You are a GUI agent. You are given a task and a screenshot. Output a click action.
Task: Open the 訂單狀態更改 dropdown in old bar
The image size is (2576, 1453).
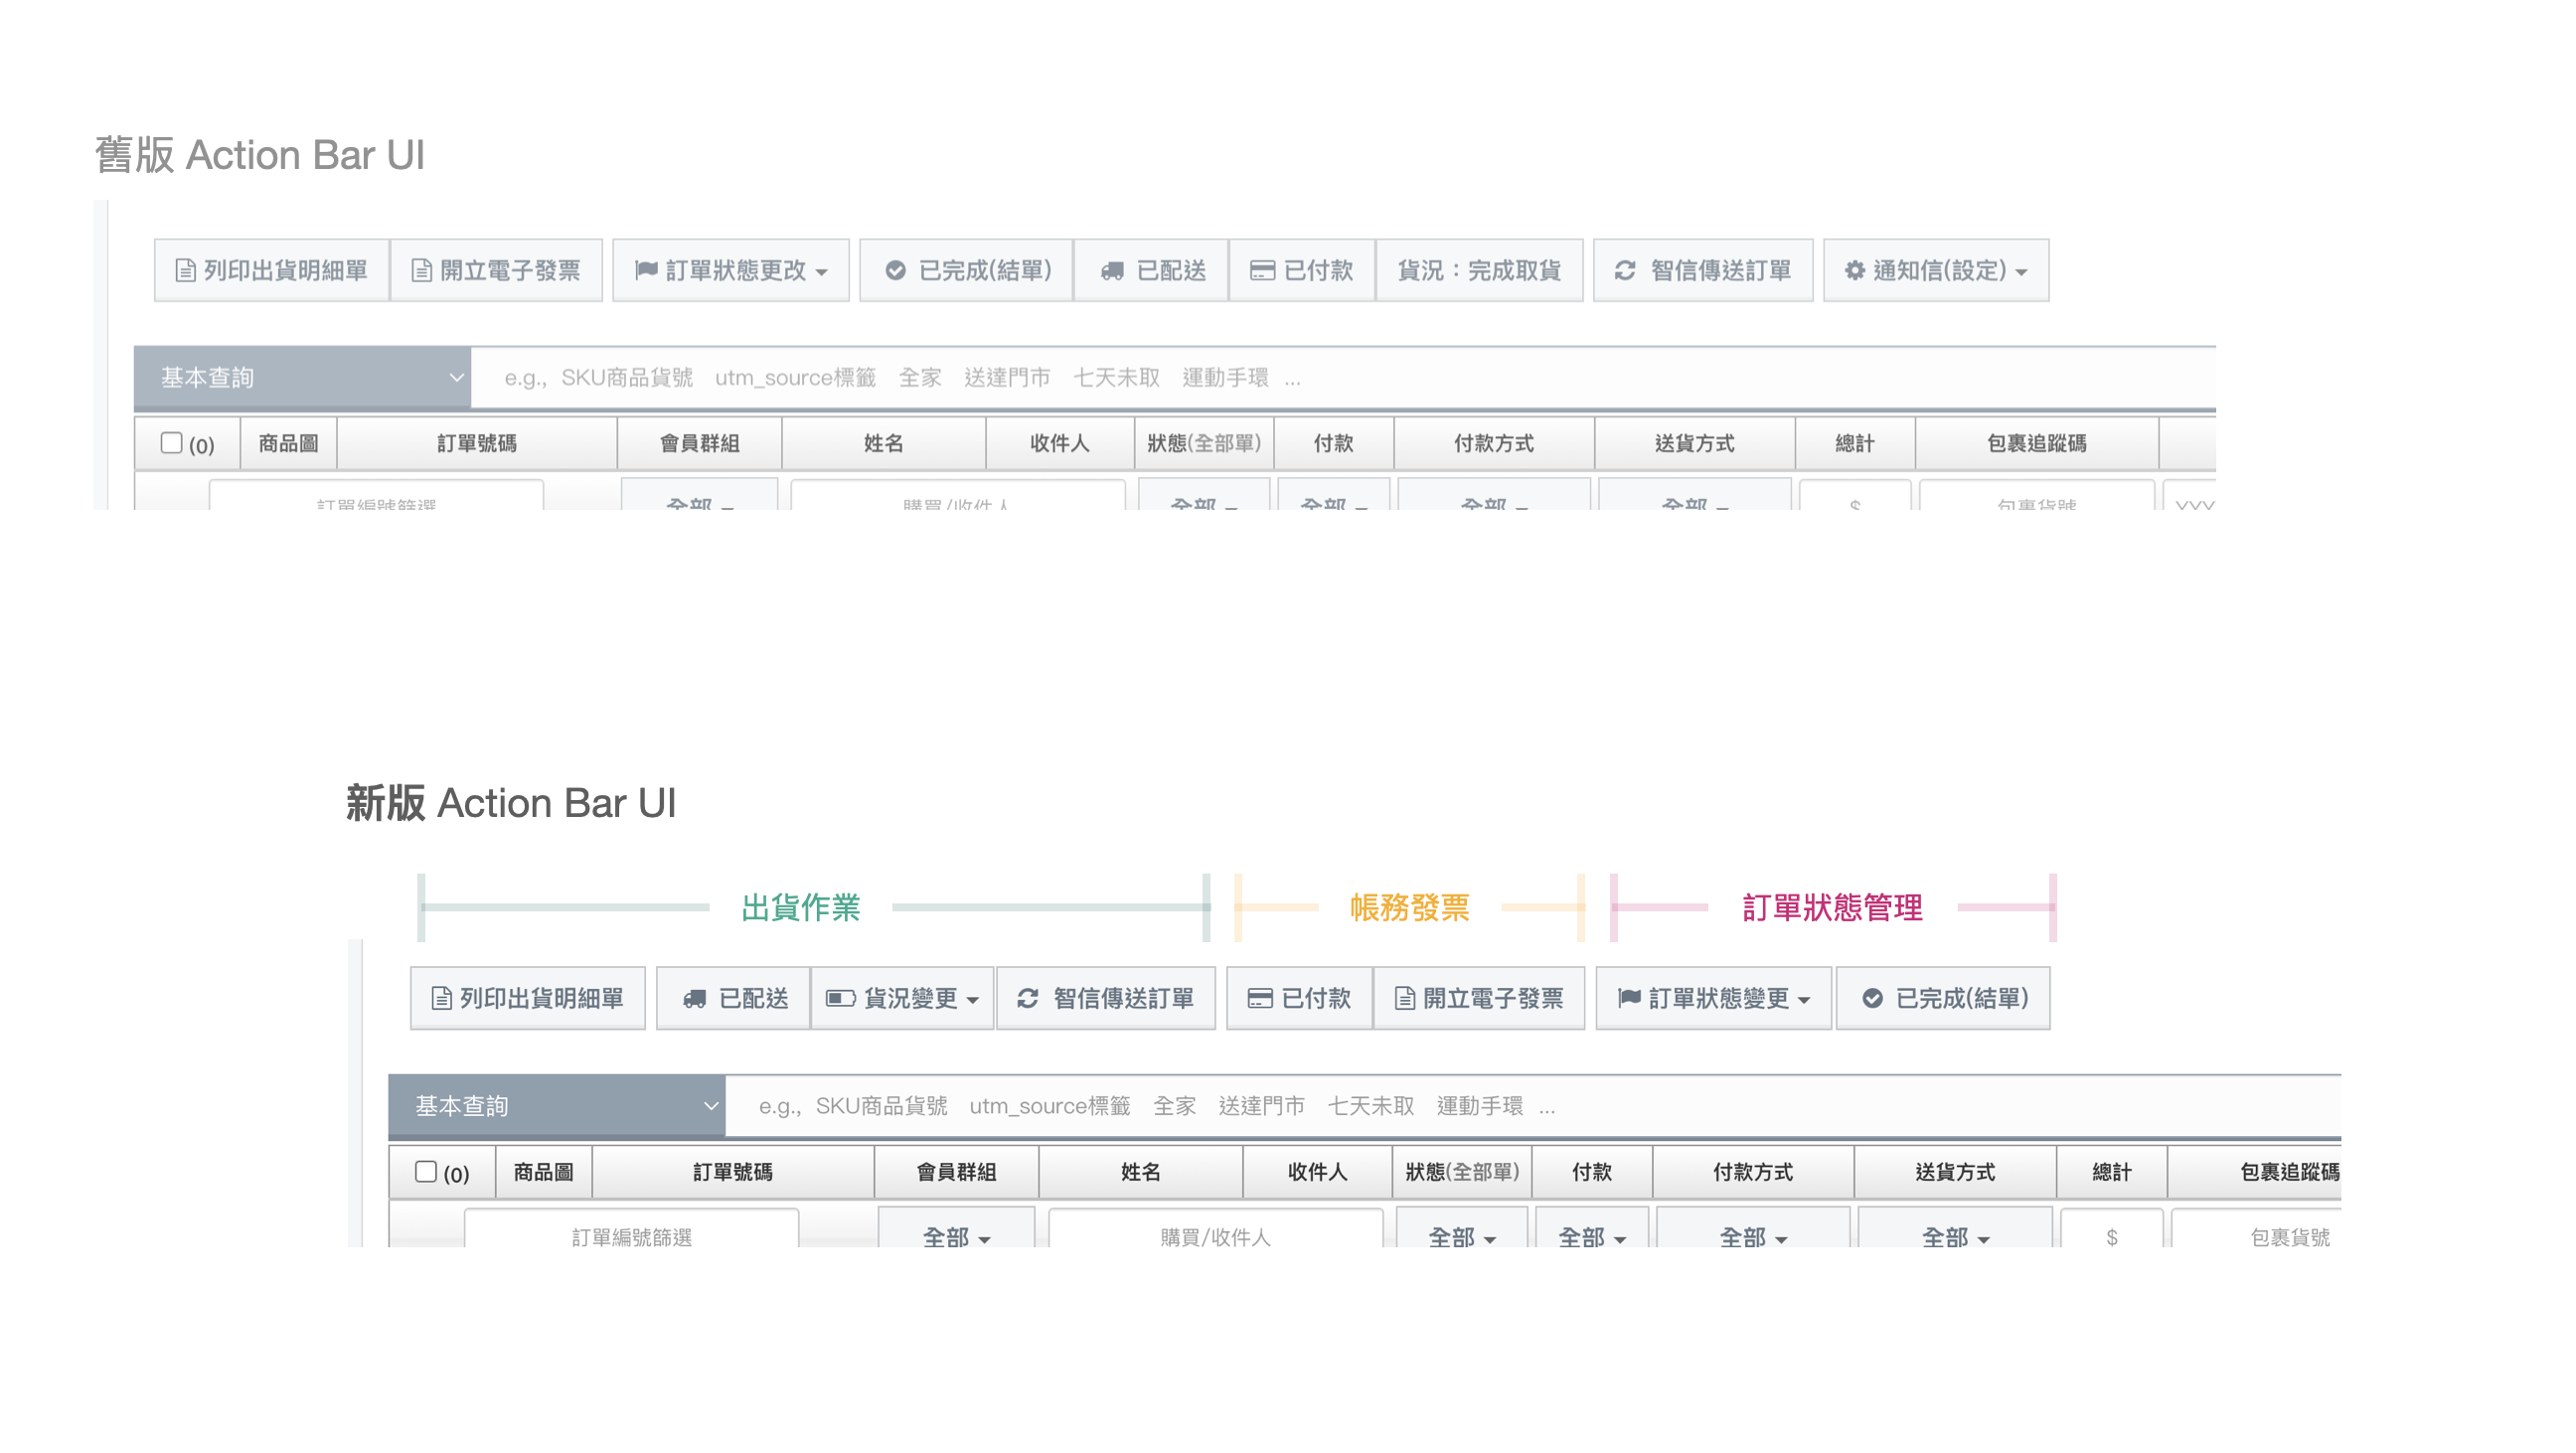click(731, 270)
